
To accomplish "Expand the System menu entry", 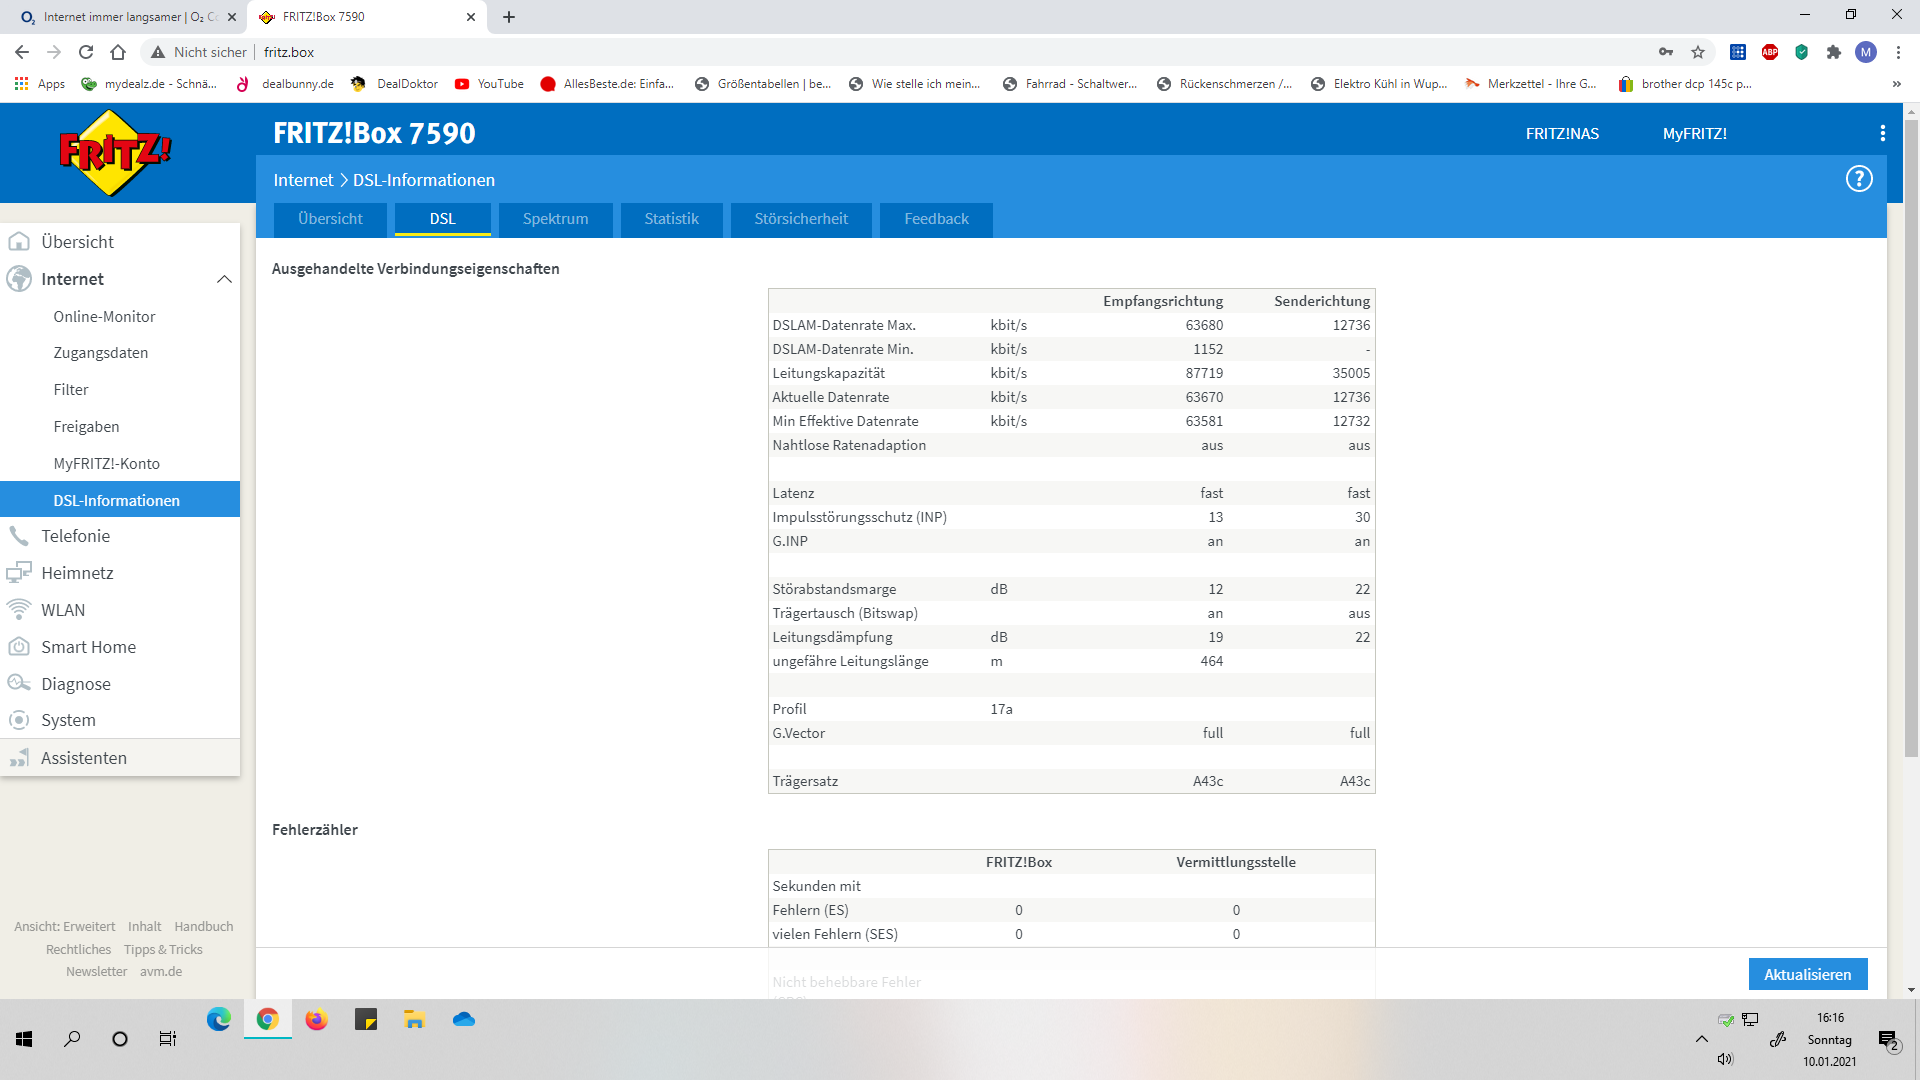I will (x=68, y=720).
